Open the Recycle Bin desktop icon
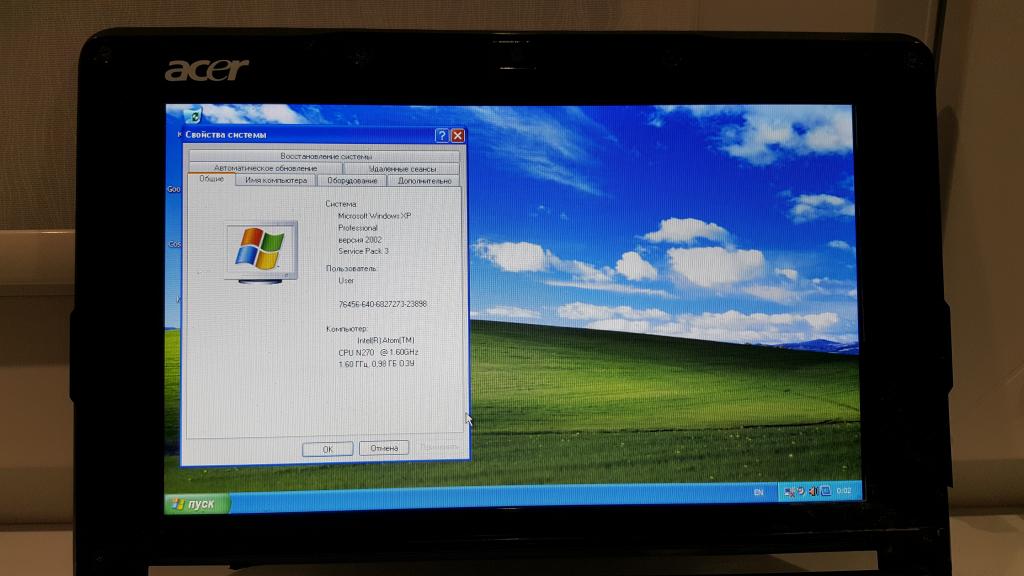The image size is (1024, 576). pyautogui.click(x=193, y=116)
